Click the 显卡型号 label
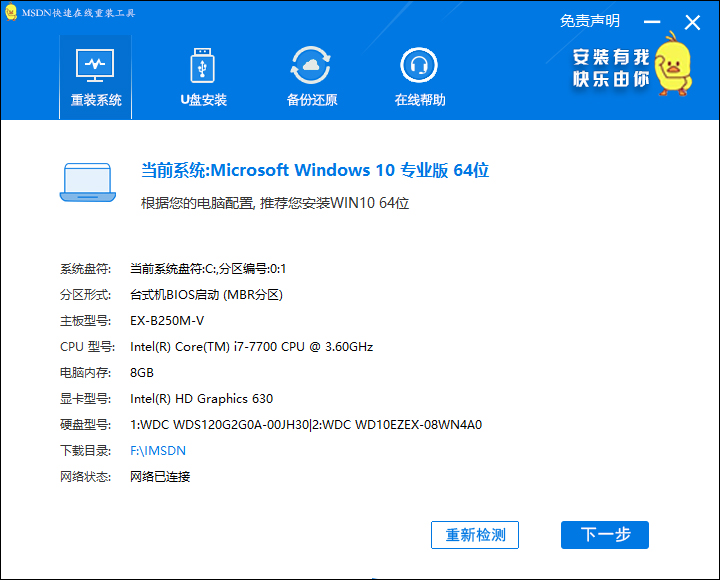The width and height of the screenshot is (720, 580). point(85,399)
